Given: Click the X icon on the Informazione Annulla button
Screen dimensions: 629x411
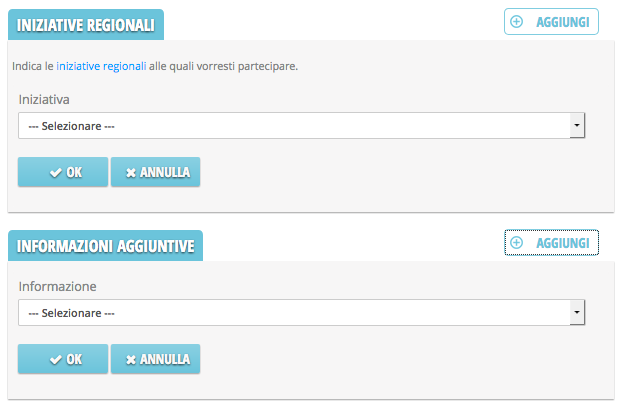Looking at the screenshot, I should (130, 358).
